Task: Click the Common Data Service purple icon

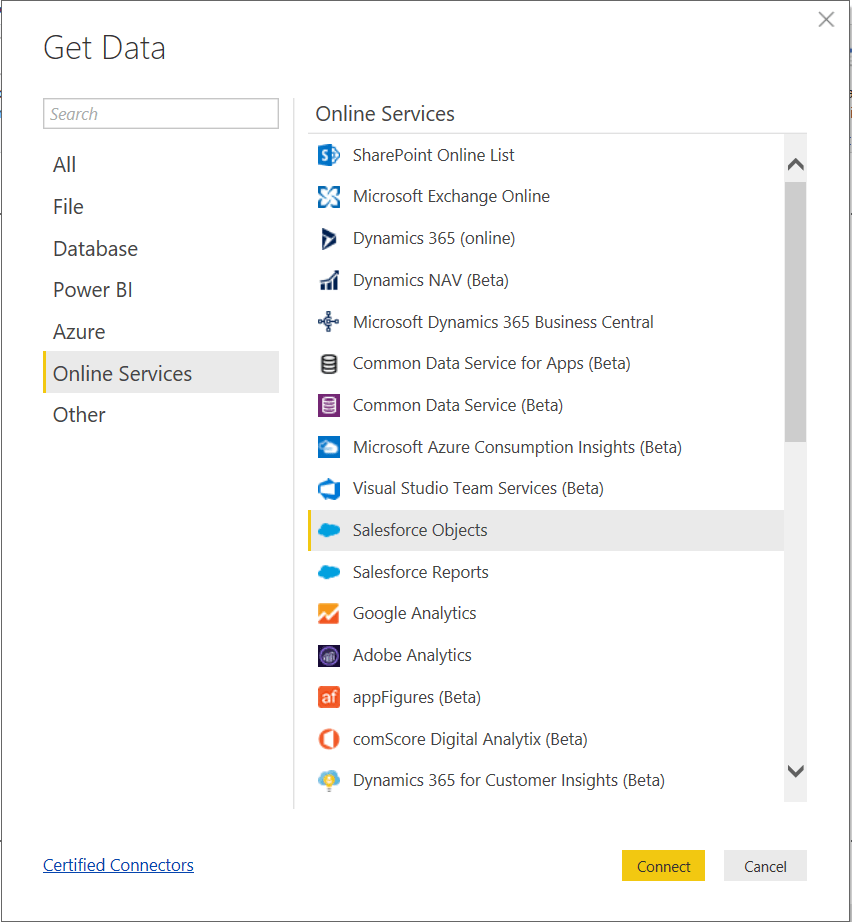Action: click(x=329, y=406)
